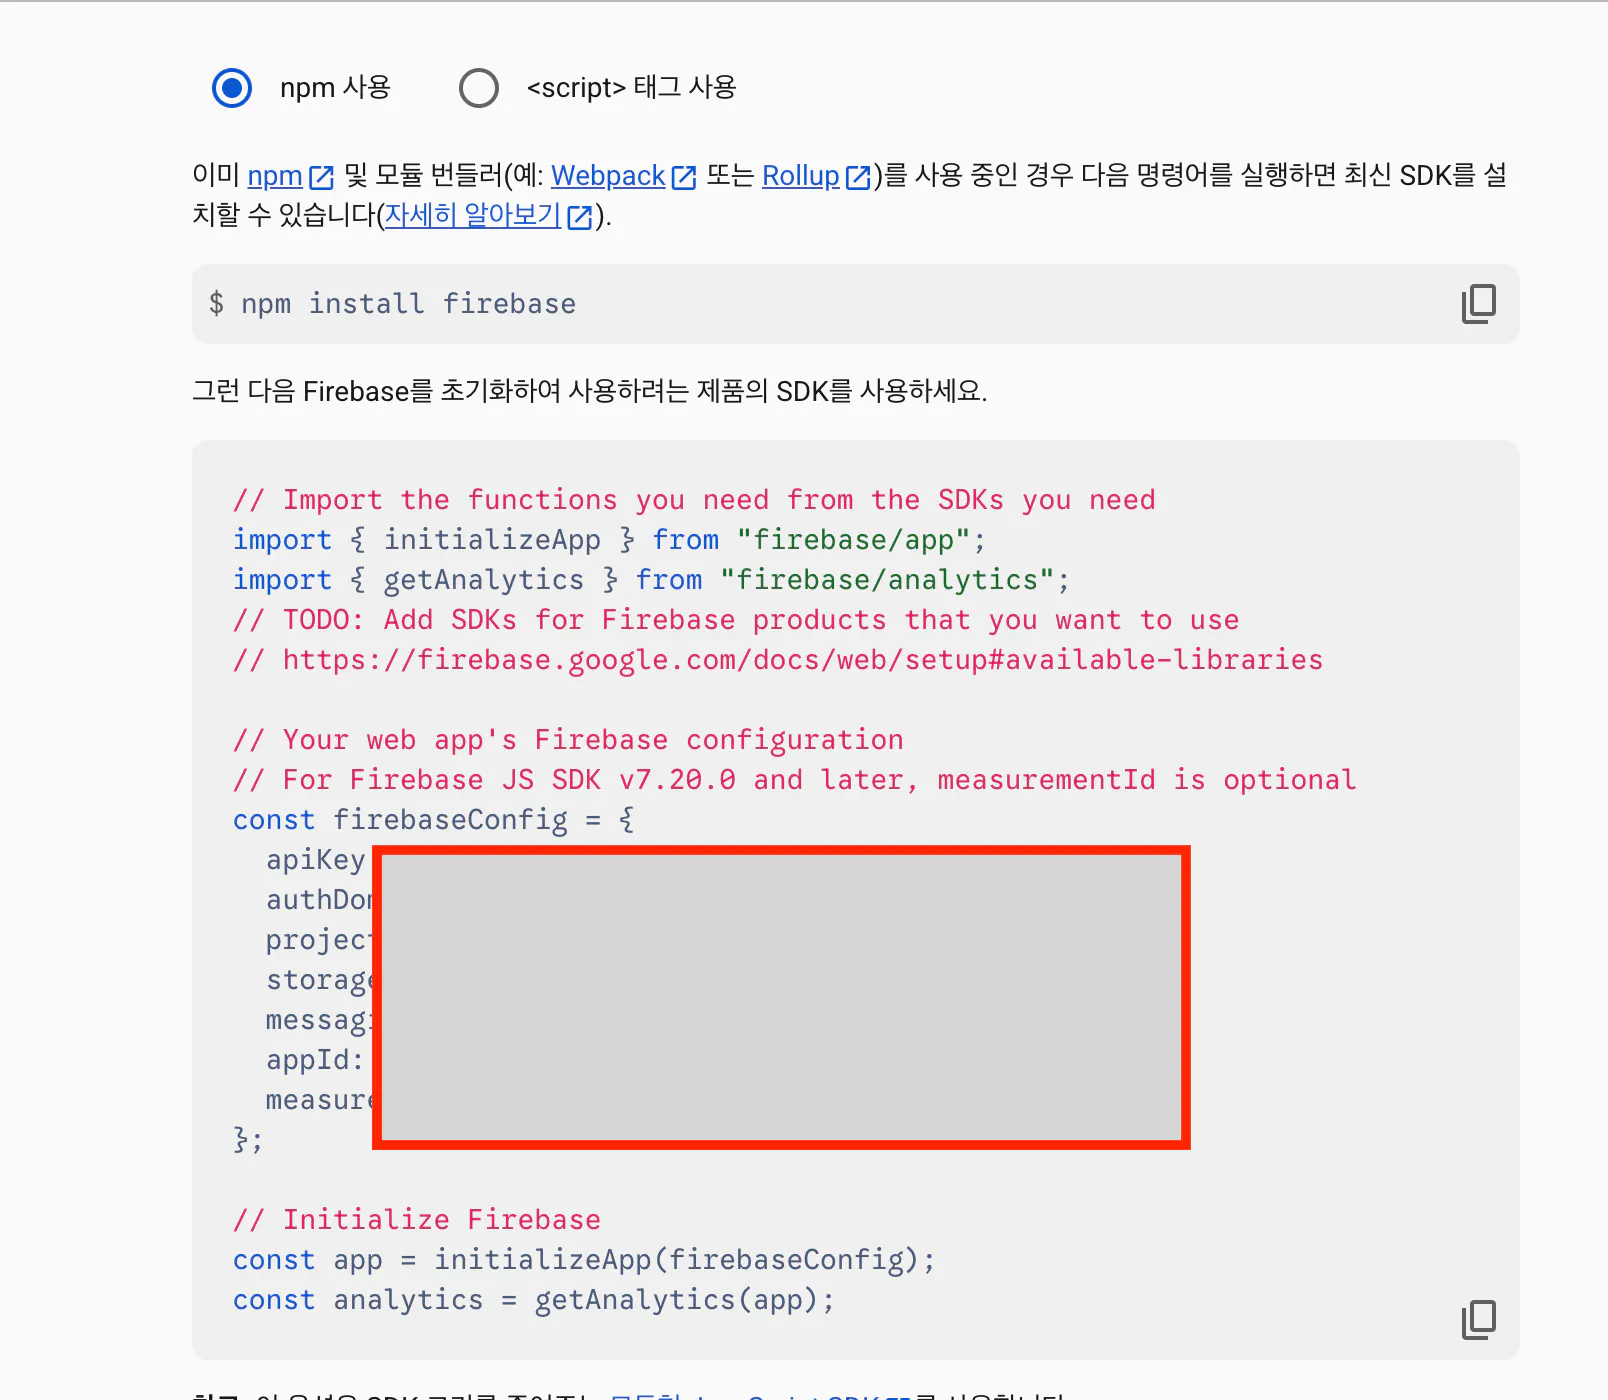Click the "npm install firebase" command text
The height and width of the screenshot is (1400, 1608).
[x=409, y=304]
